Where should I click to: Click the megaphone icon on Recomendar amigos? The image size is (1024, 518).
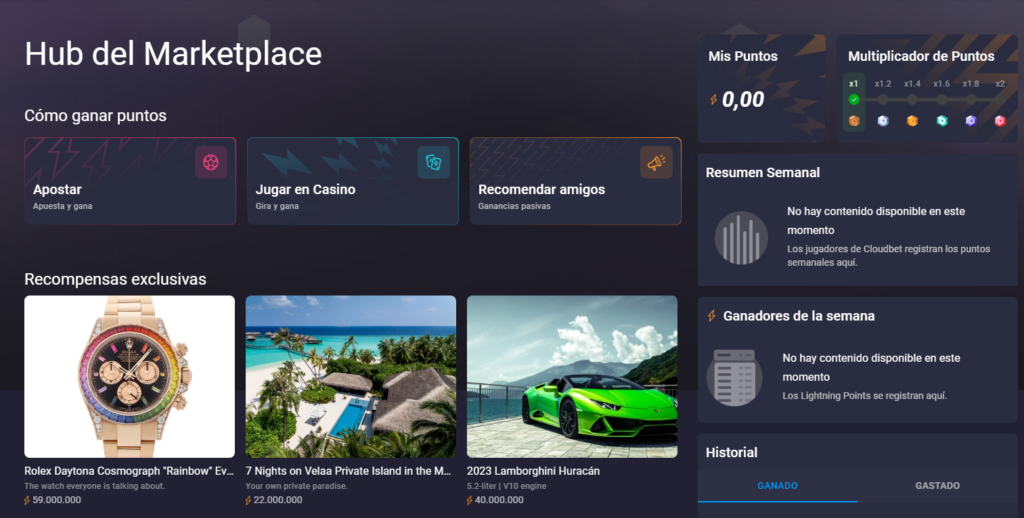coord(656,163)
